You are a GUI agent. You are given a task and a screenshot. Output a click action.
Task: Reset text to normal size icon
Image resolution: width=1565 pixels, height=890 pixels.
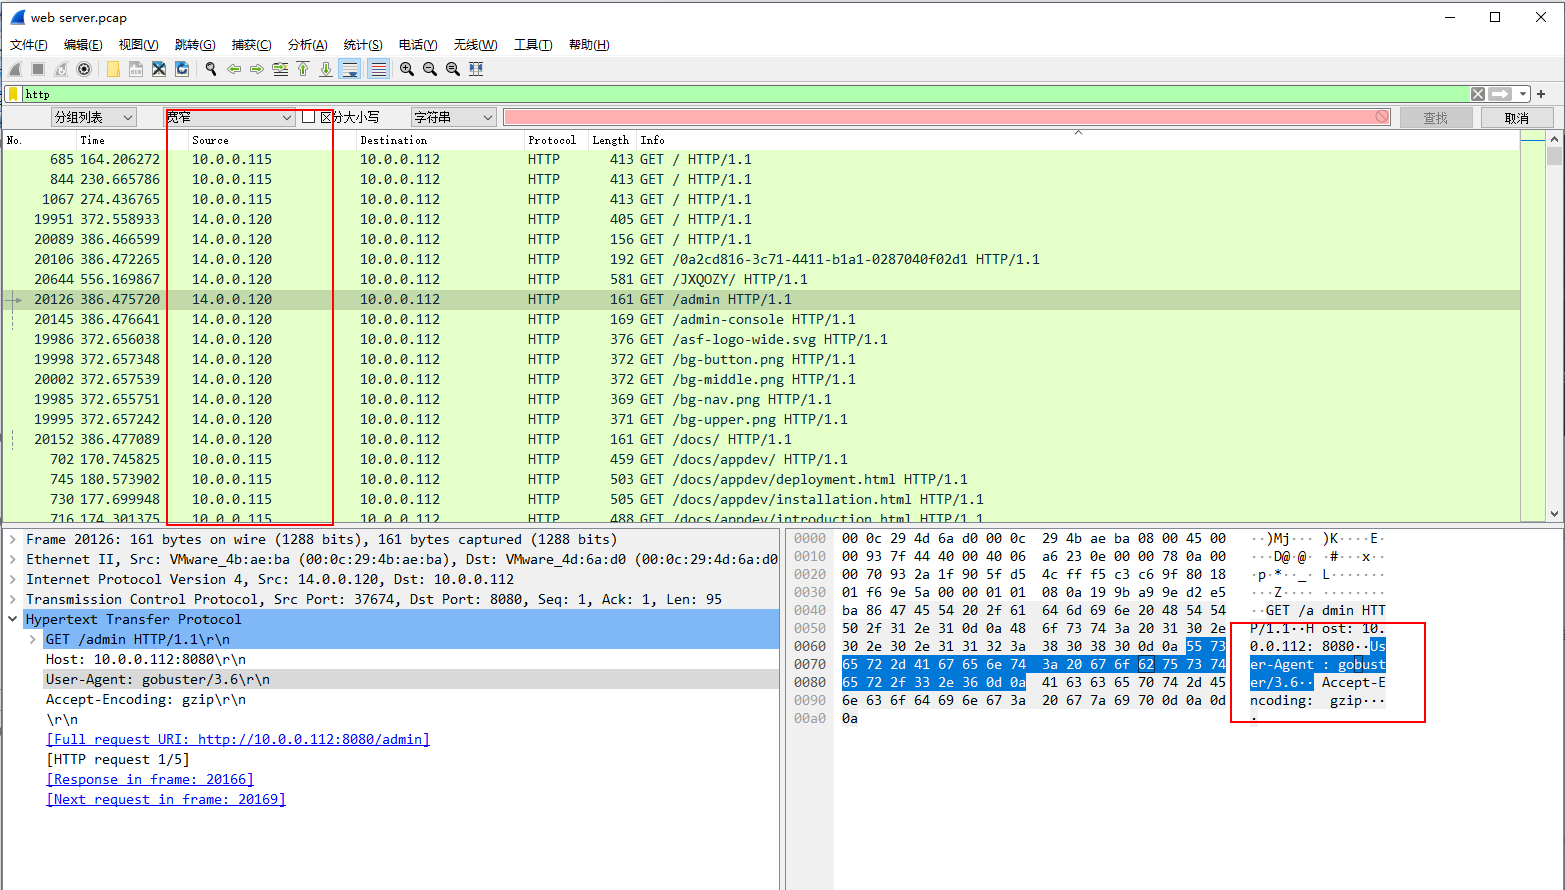pyautogui.click(x=453, y=69)
